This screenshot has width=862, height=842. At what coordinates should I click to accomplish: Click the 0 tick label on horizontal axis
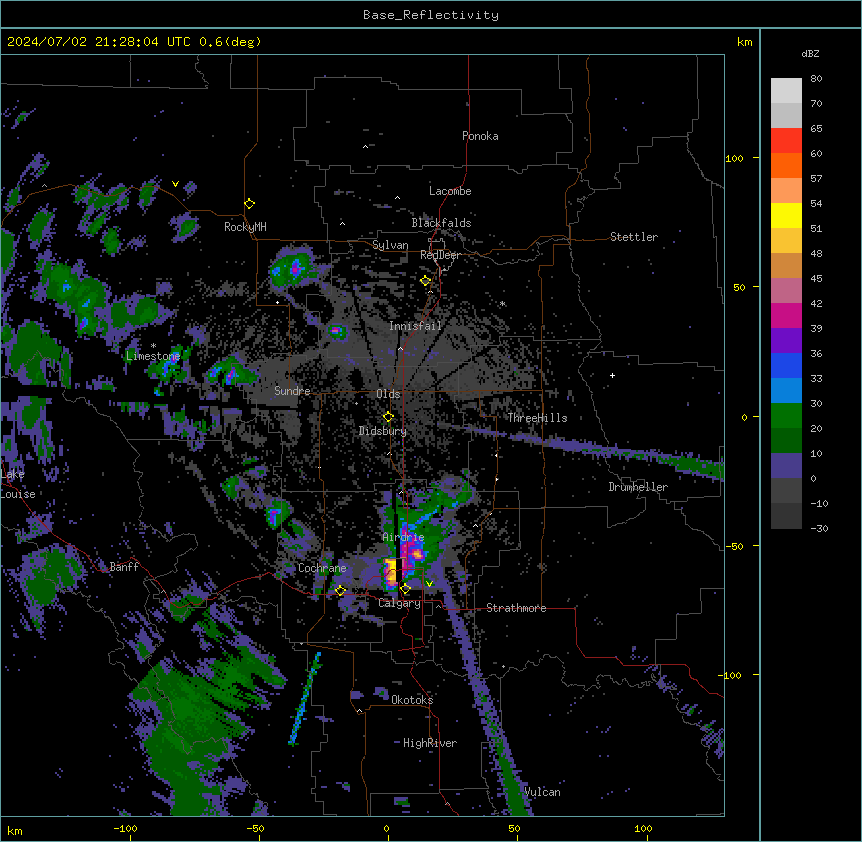[386, 828]
